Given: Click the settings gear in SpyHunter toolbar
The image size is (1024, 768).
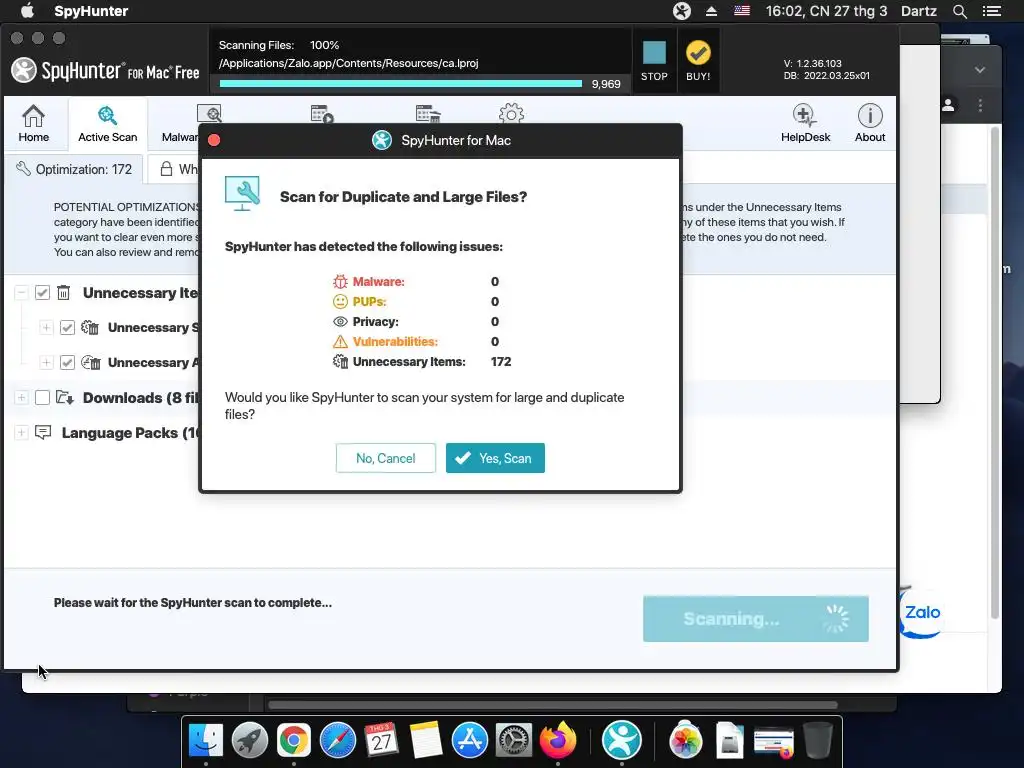Looking at the screenshot, I should click(511, 114).
